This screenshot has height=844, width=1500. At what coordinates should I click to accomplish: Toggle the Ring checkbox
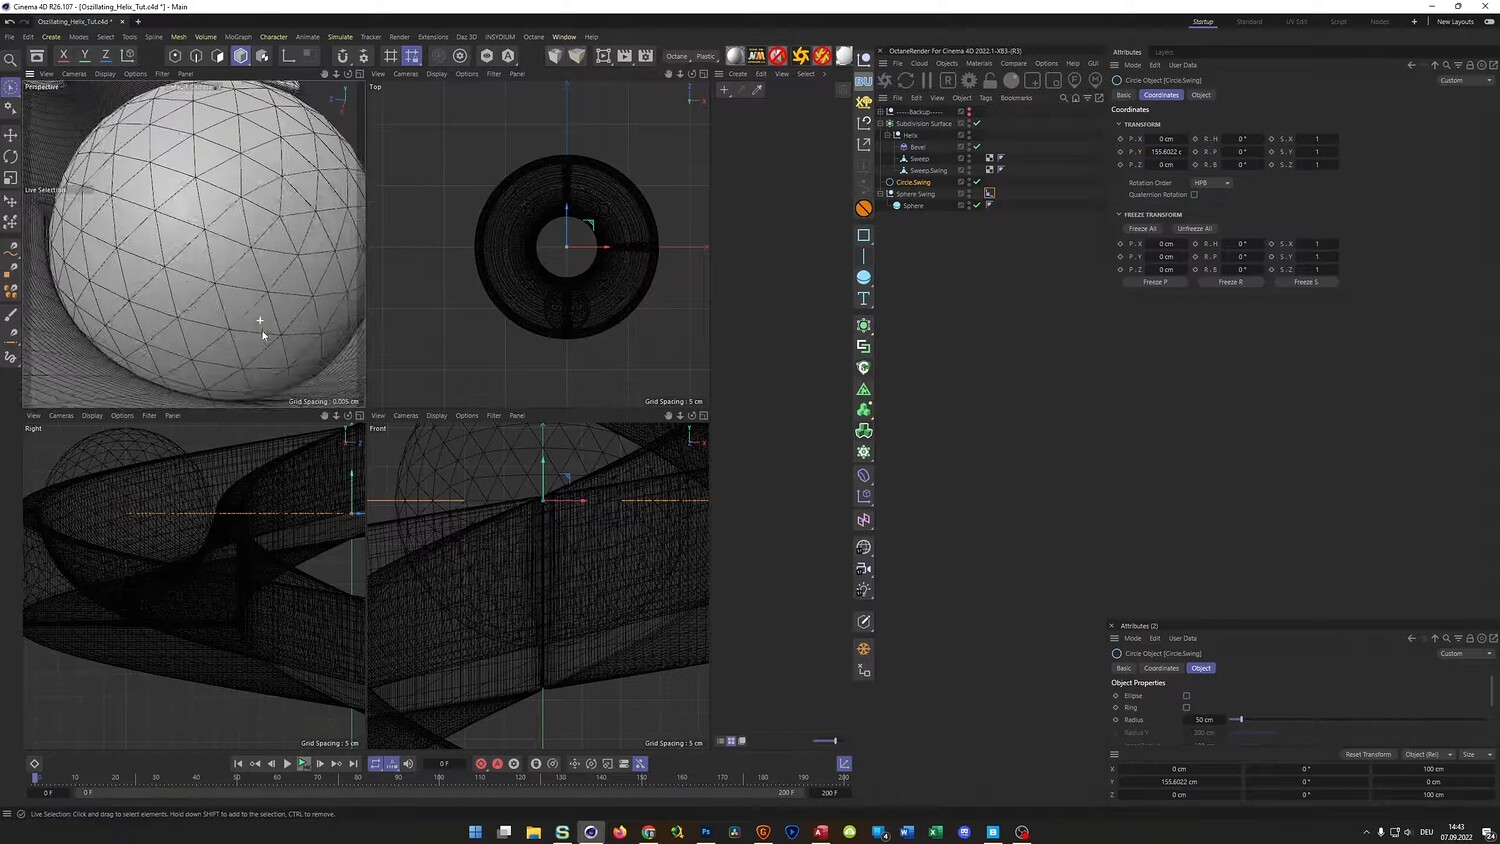(1186, 708)
